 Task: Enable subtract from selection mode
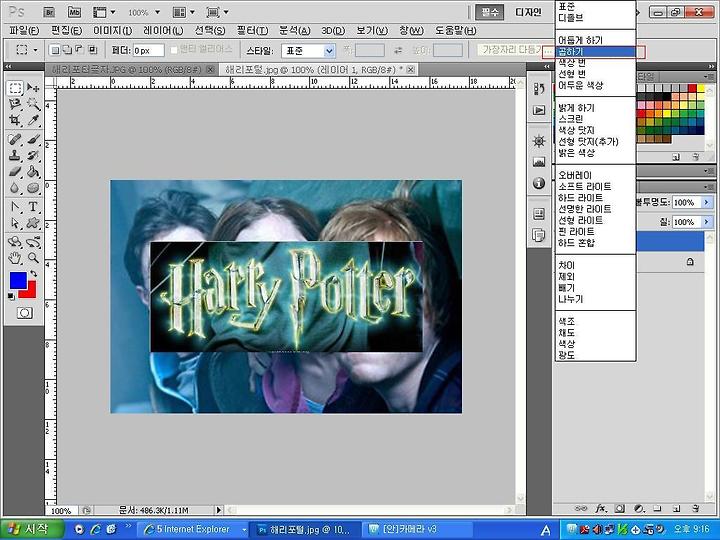[79, 50]
